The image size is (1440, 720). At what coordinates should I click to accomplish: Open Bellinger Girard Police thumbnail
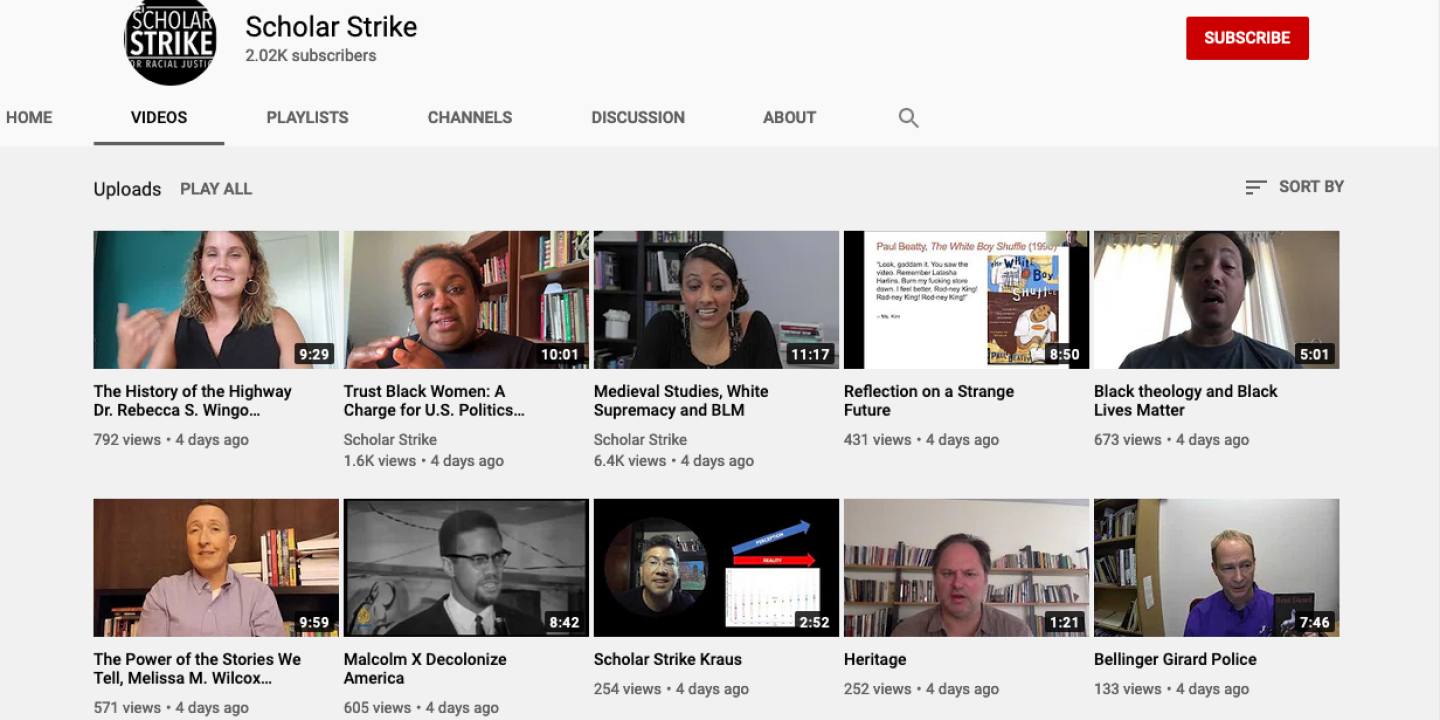click(x=1216, y=568)
